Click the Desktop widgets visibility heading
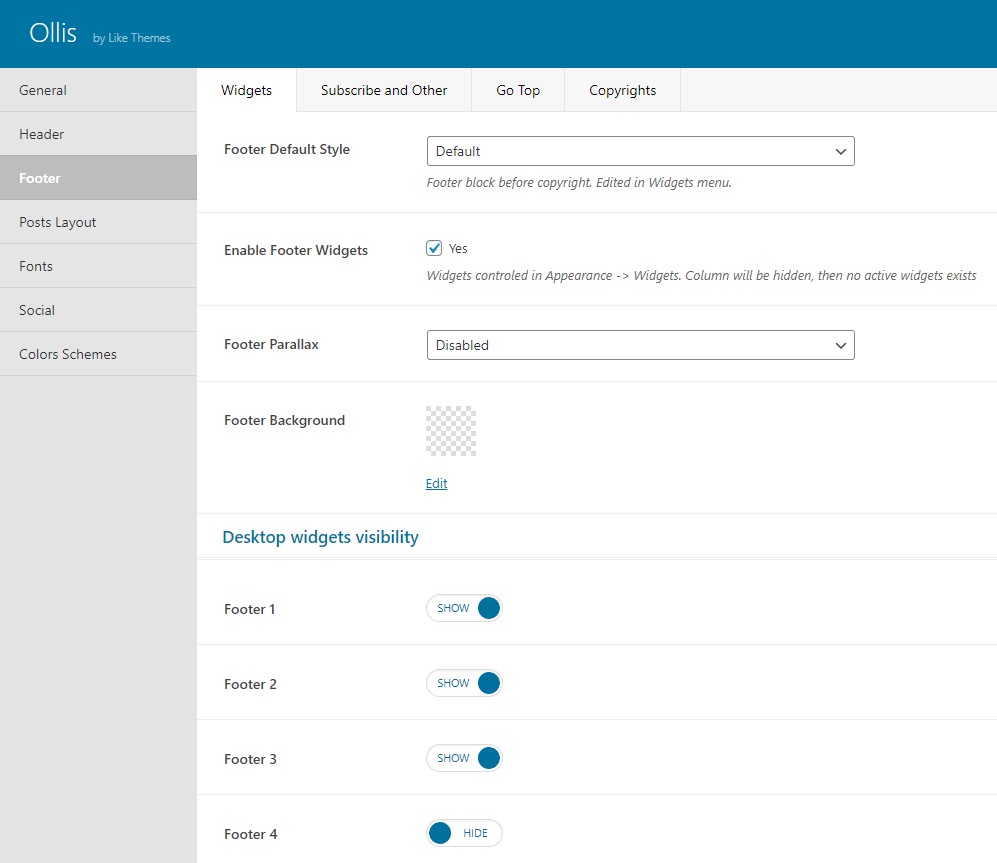The image size is (997, 863). 320,537
